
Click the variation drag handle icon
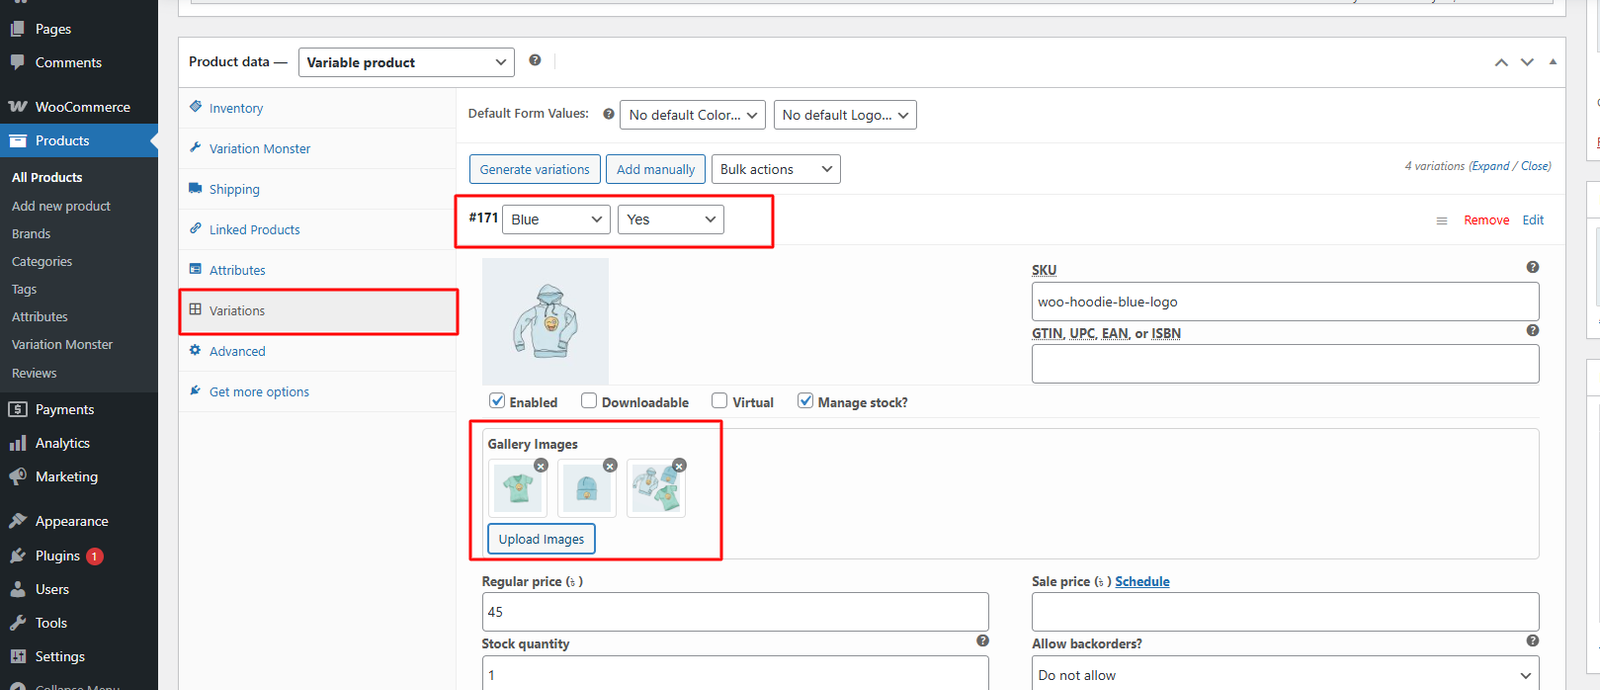click(x=1441, y=221)
